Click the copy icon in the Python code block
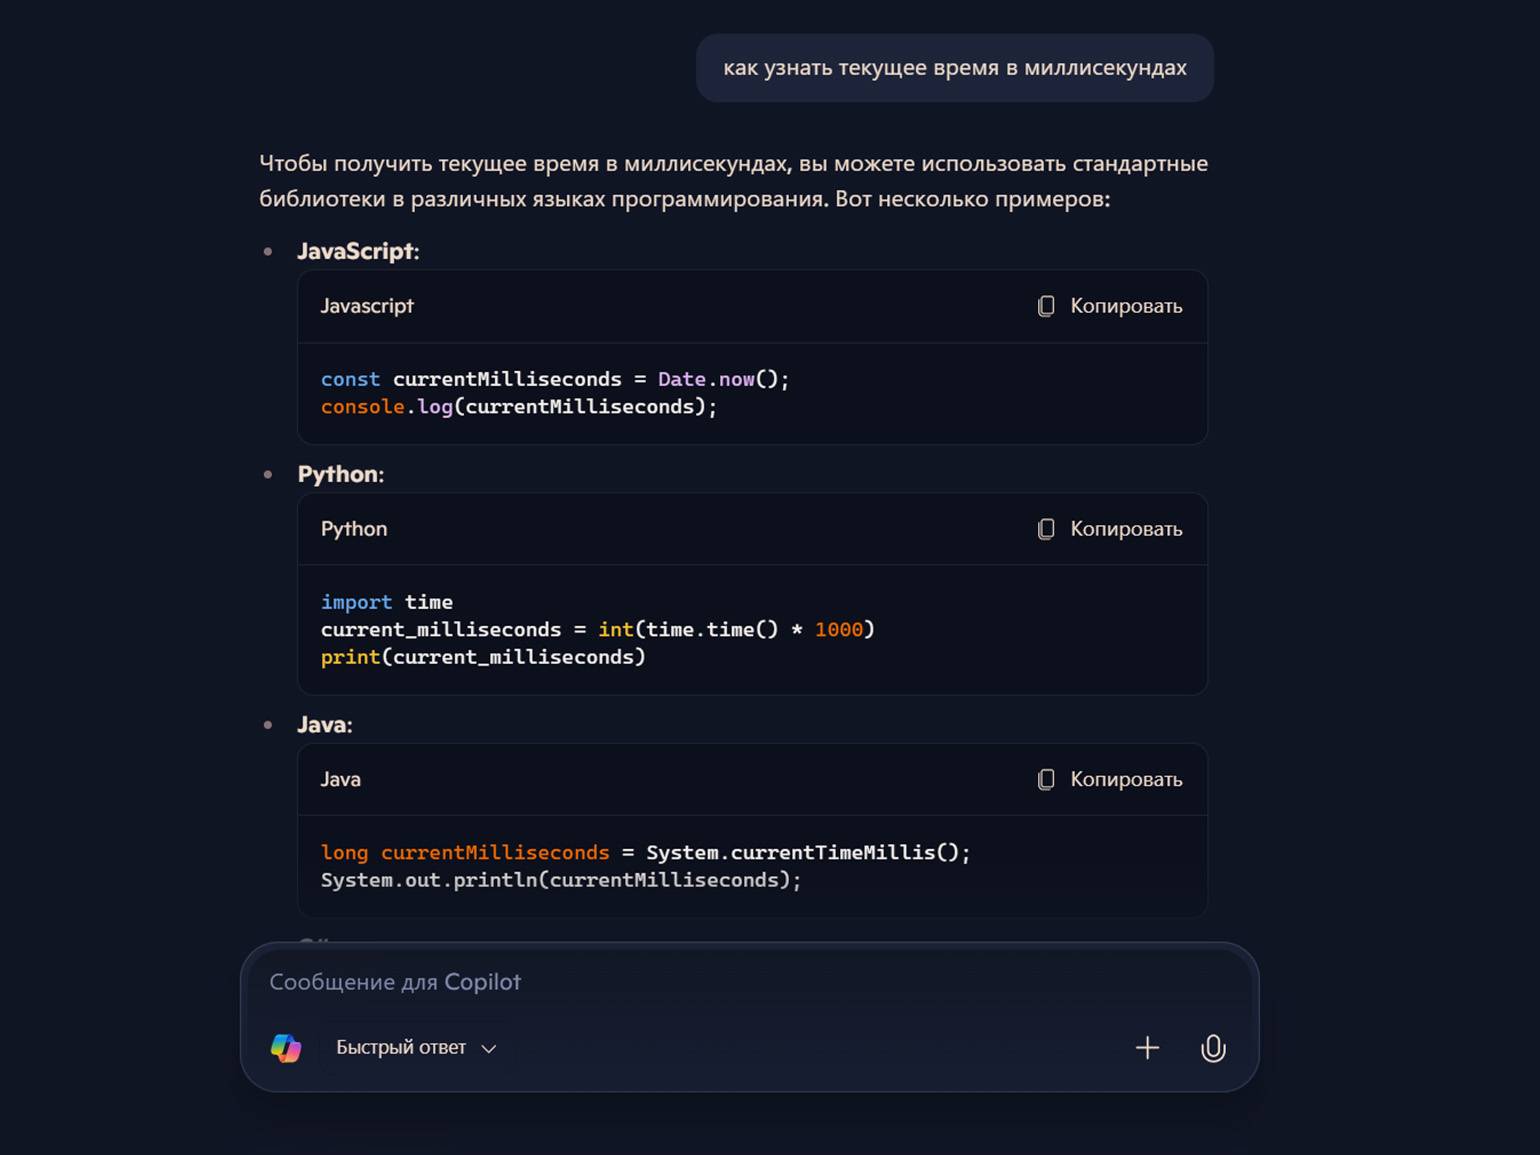1540x1155 pixels. pyautogui.click(x=1046, y=529)
